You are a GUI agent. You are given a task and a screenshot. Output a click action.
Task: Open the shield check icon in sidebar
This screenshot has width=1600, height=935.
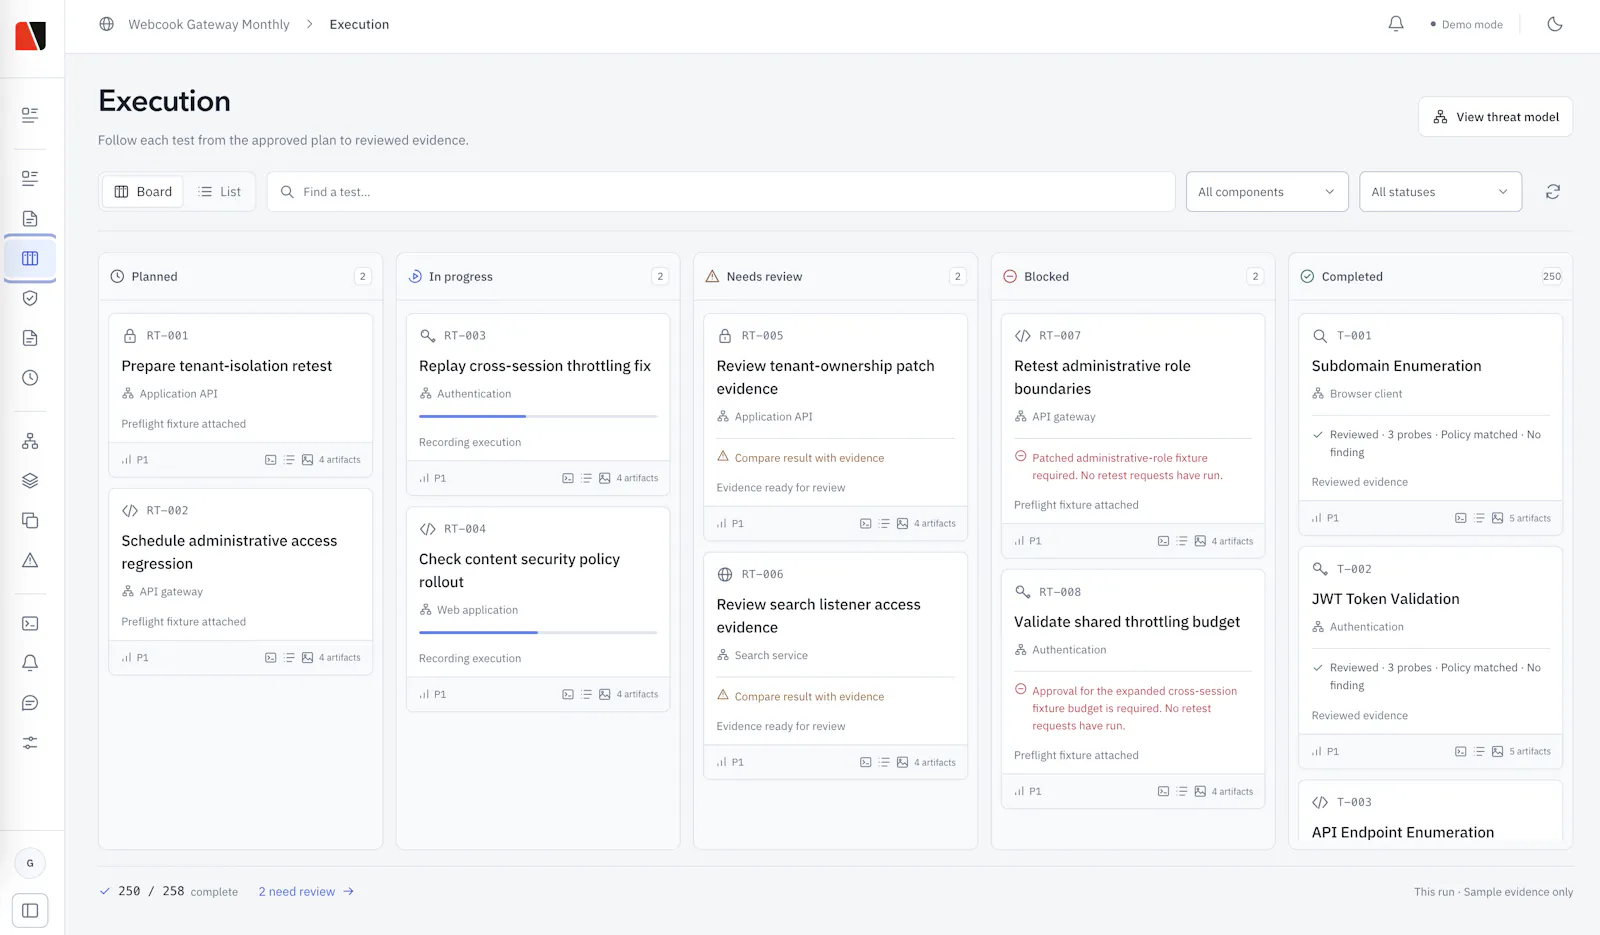pyautogui.click(x=30, y=298)
